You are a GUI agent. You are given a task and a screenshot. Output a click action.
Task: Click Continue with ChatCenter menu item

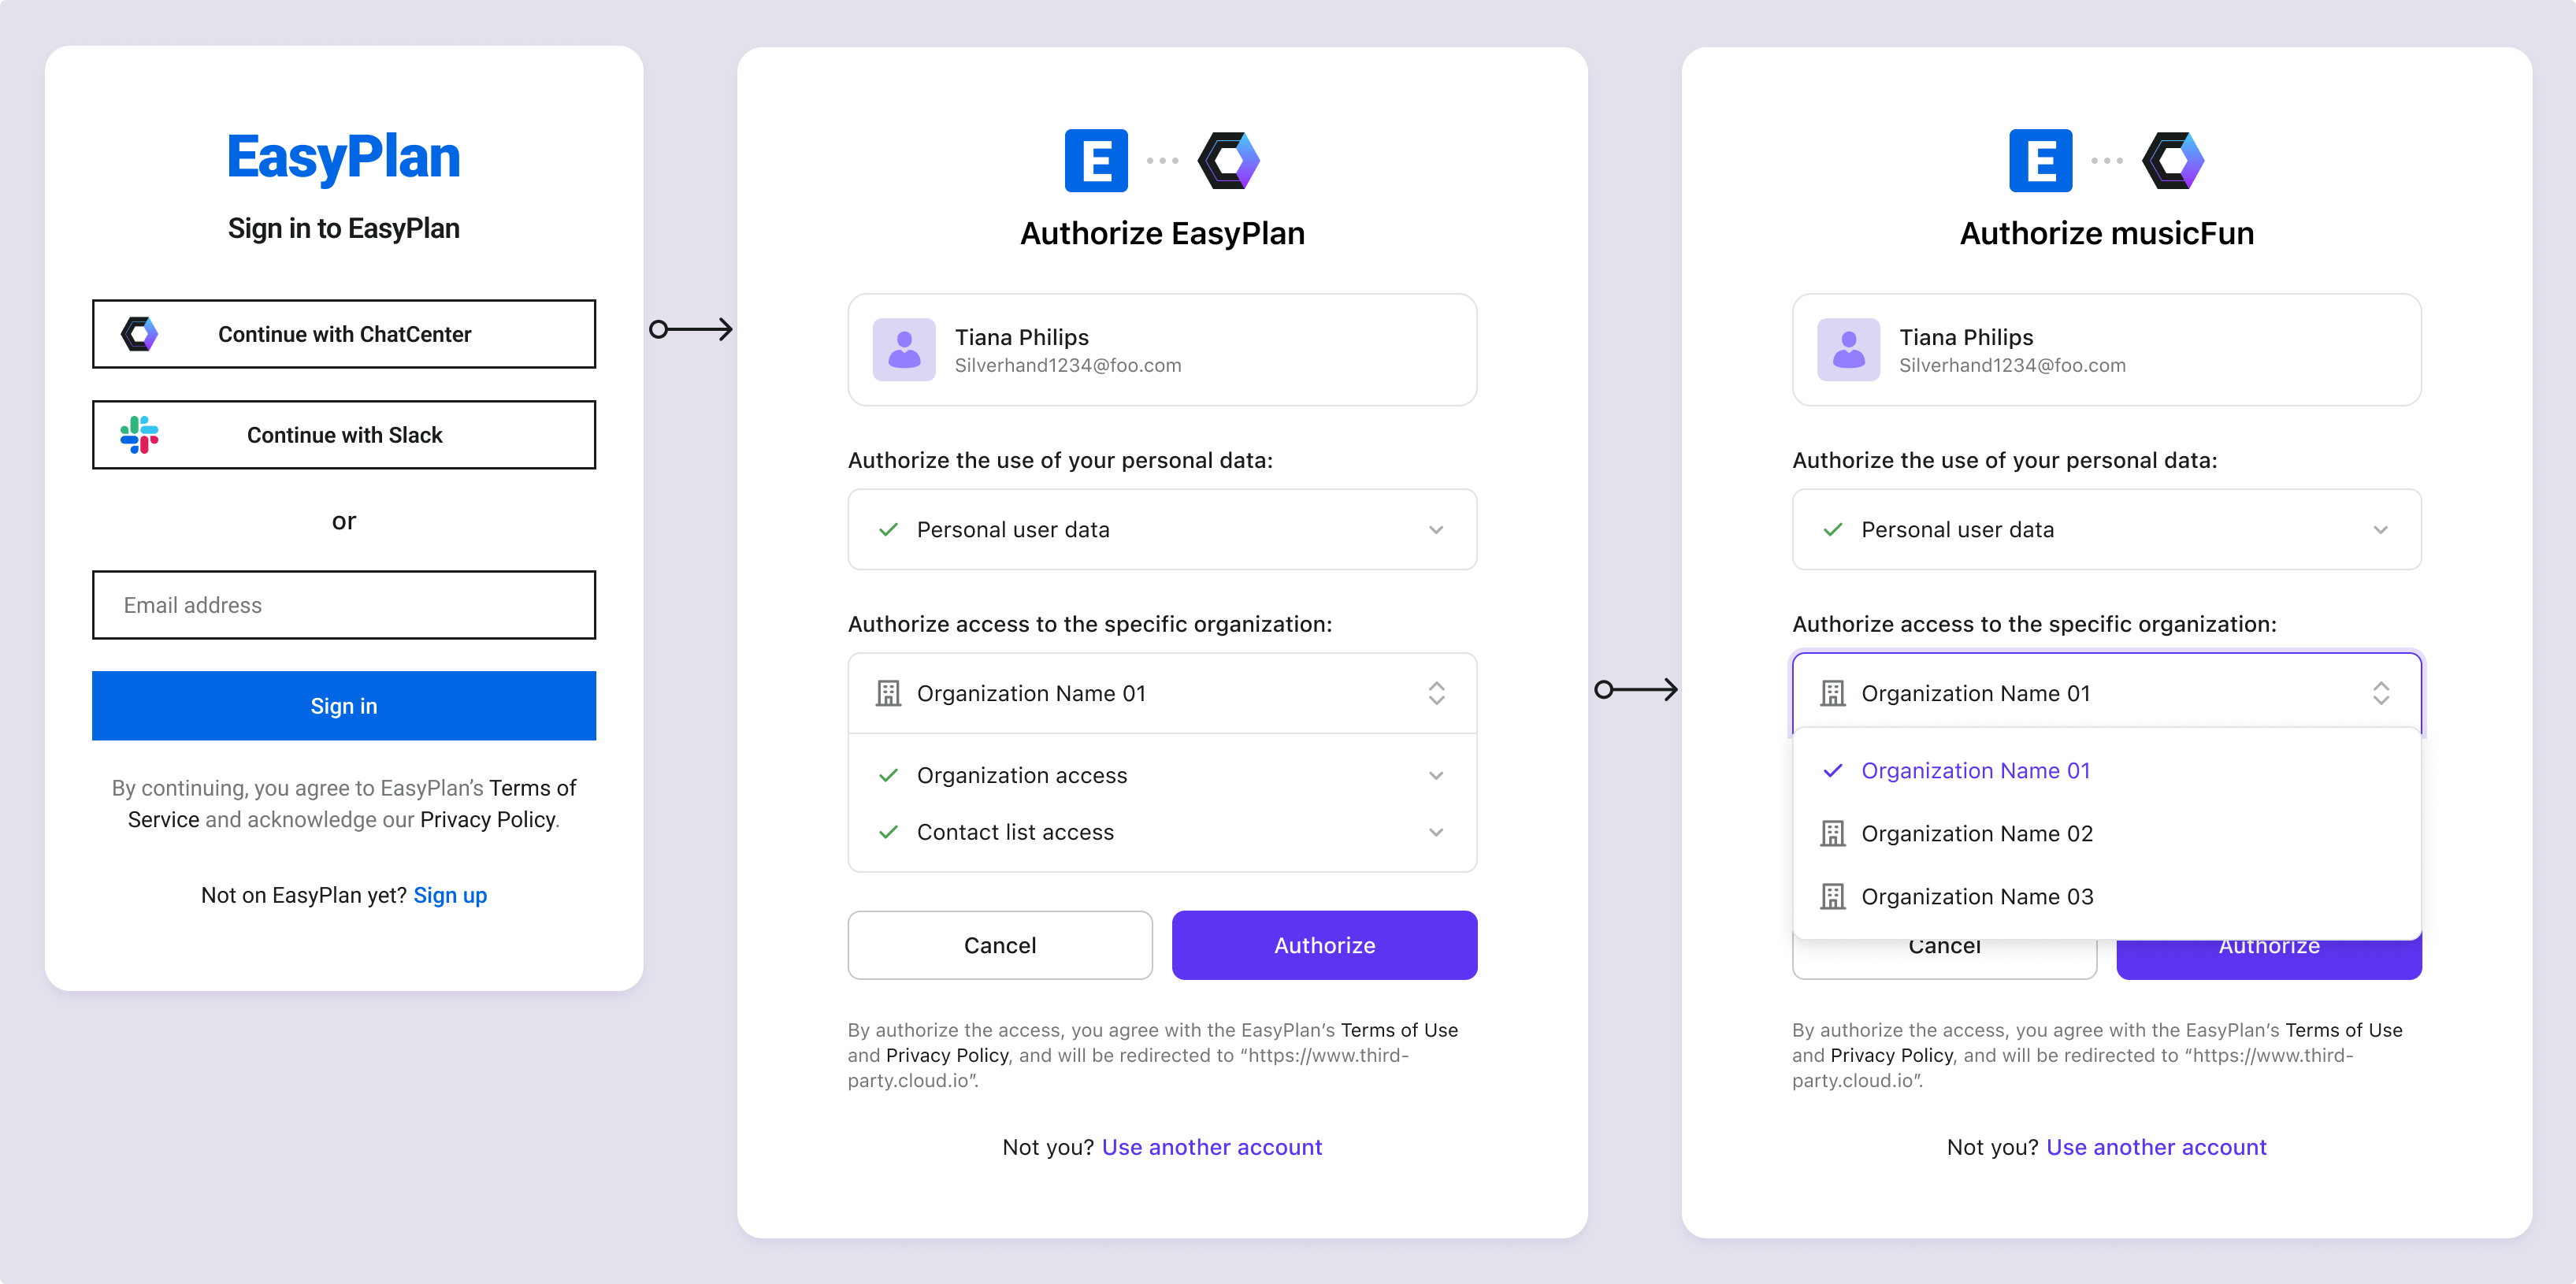tap(342, 333)
